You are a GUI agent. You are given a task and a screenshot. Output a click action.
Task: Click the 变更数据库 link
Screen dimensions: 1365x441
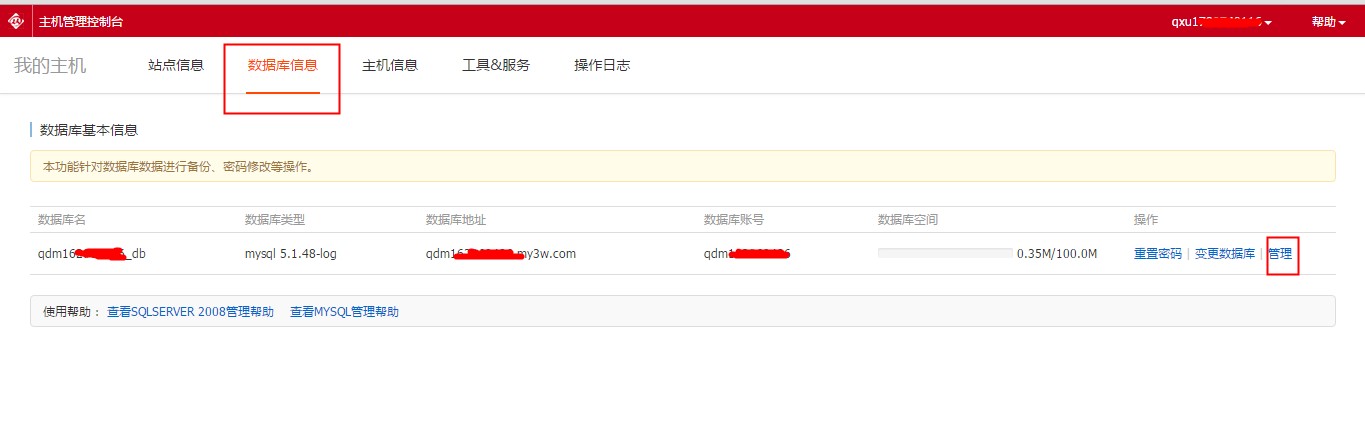1225,254
